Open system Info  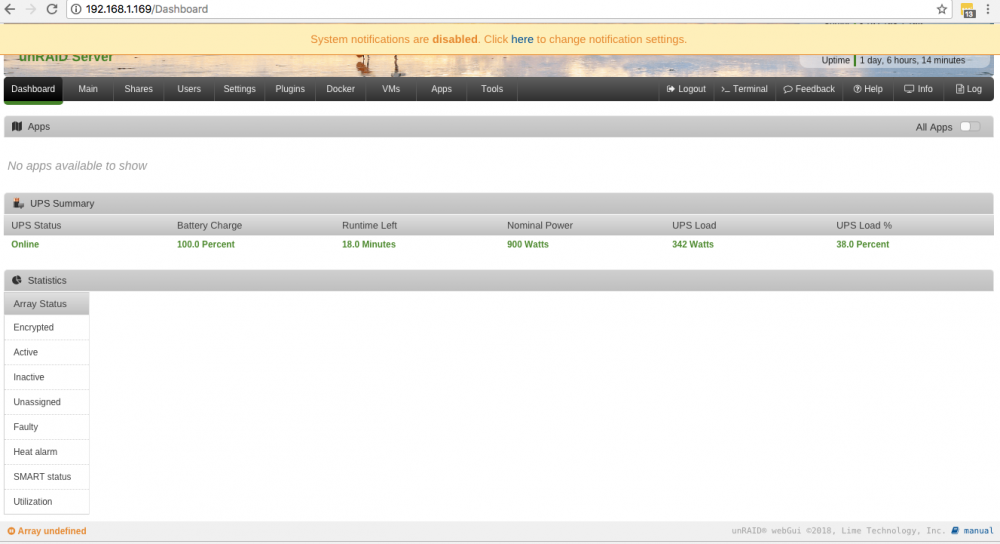(x=918, y=89)
